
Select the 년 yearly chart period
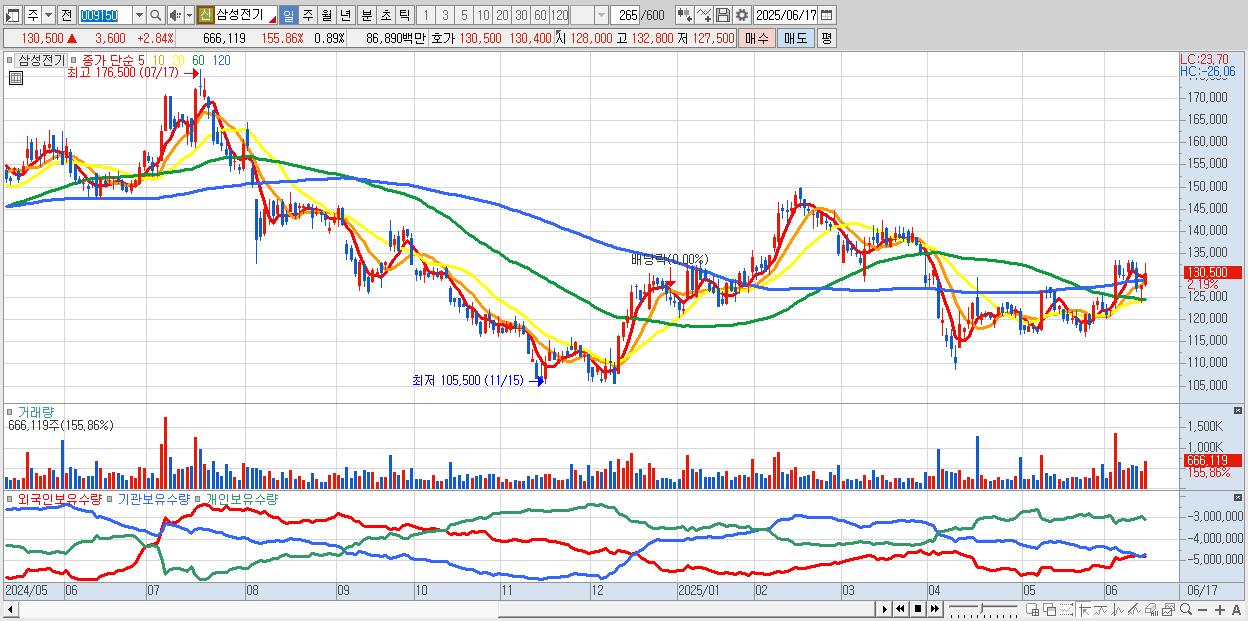click(x=345, y=15)
